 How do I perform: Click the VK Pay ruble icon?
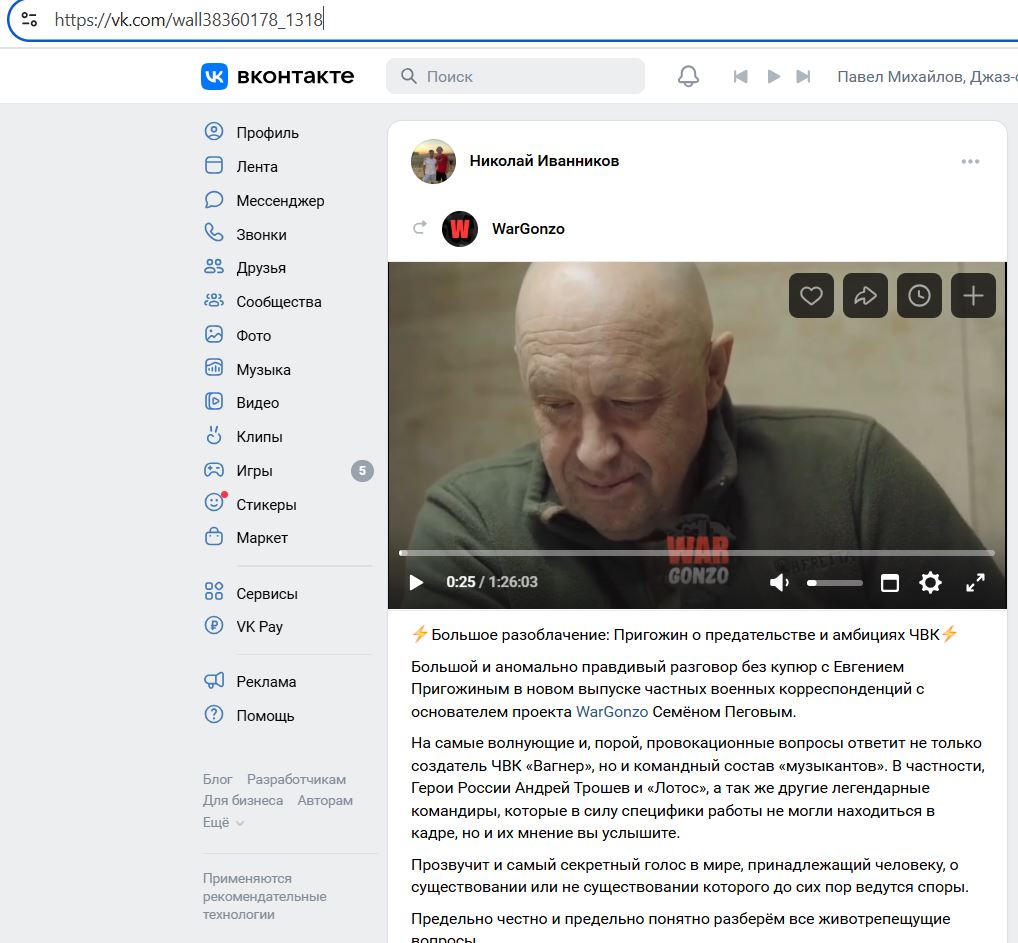click(214, 625)
